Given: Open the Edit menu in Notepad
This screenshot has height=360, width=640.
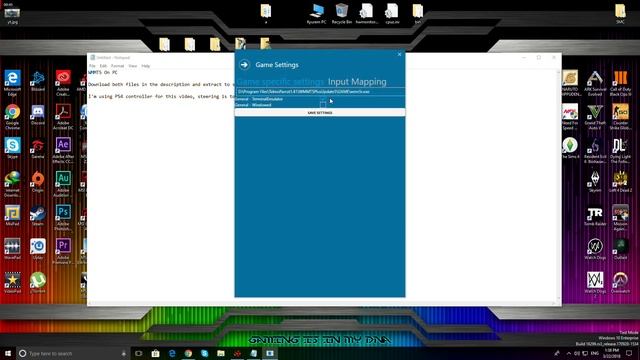Looking at the screenshot, I should point(103,66).
